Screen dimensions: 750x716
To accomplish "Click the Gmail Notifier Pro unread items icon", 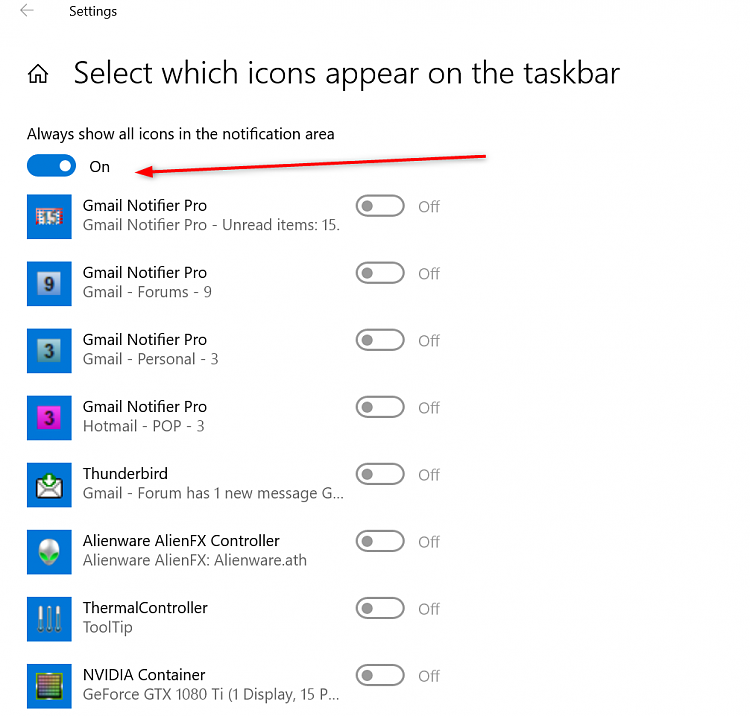I will click(49, 217).
